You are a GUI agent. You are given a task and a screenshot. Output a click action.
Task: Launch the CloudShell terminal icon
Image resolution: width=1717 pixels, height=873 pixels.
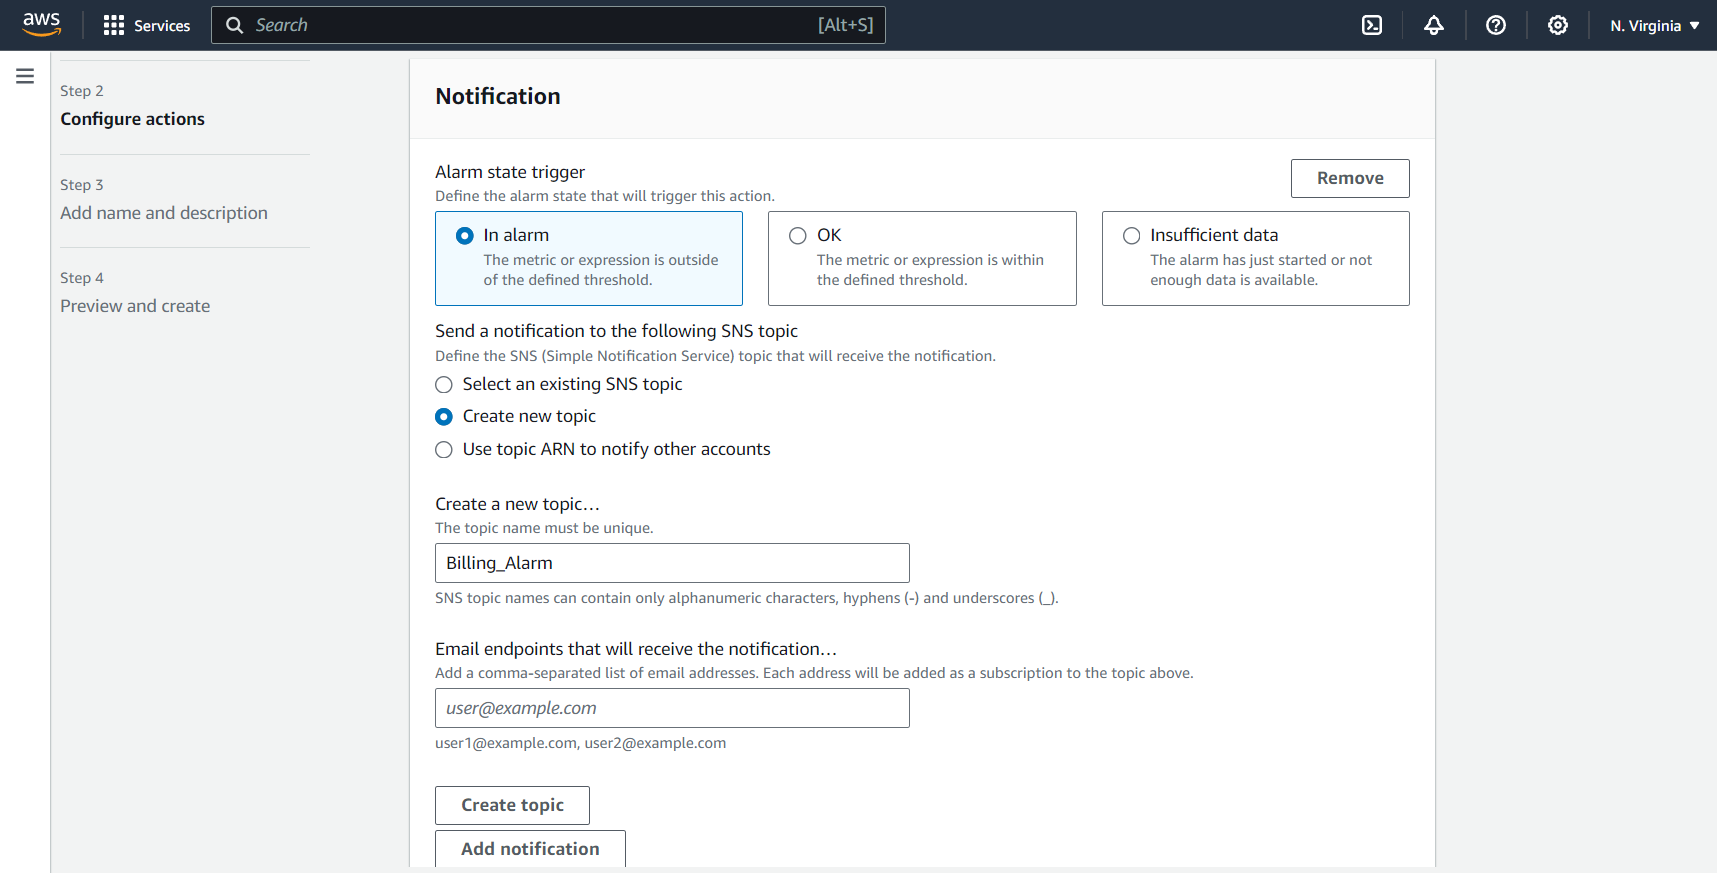pos(1372,25)
